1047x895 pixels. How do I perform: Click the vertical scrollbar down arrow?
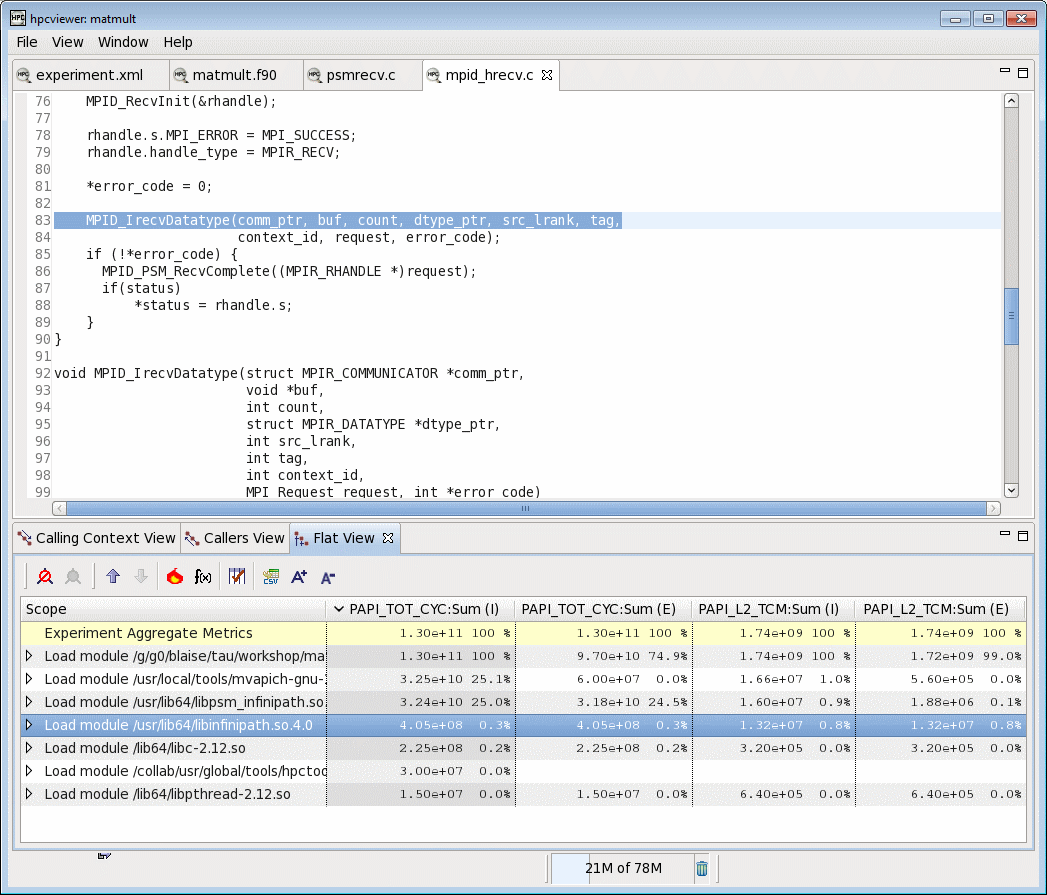1011,490
